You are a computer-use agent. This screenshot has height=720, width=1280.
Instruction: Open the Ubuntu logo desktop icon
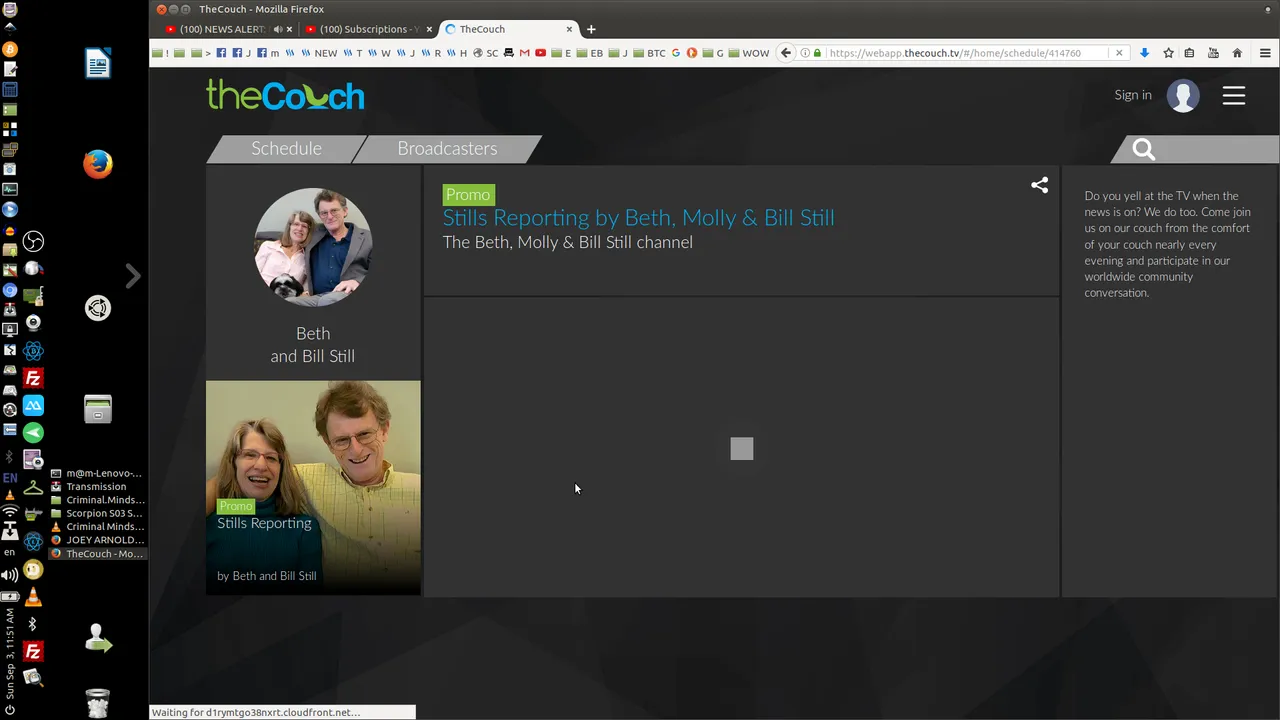pyautogui.click(x=98, y=308)
